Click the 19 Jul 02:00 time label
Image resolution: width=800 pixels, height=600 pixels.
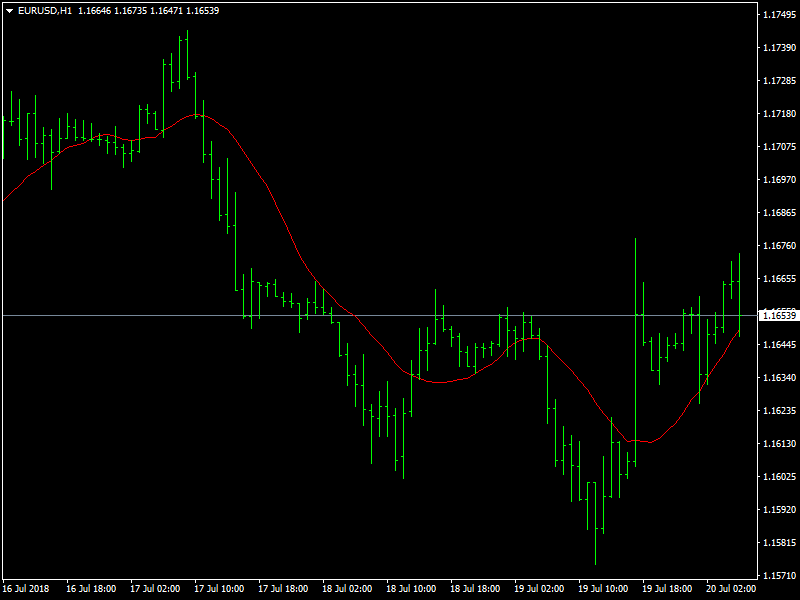(x=539, y=589)
